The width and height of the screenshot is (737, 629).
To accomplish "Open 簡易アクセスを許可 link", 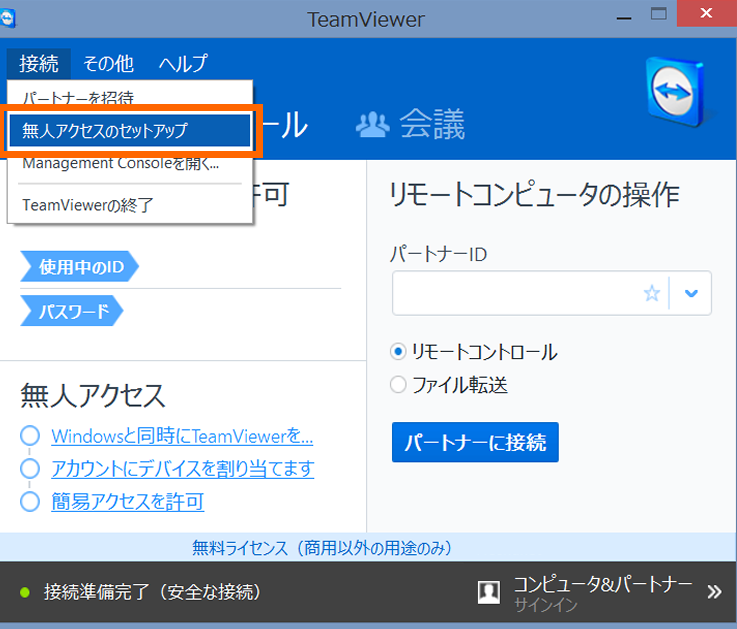I will (128, 502).
